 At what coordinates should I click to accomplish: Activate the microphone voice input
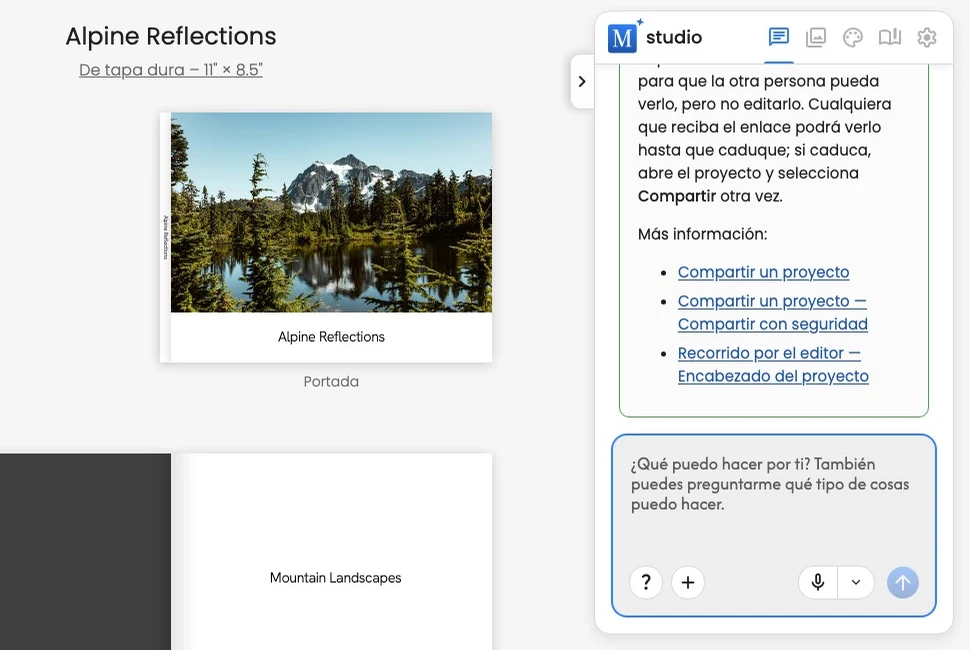[x=818, y=582]
